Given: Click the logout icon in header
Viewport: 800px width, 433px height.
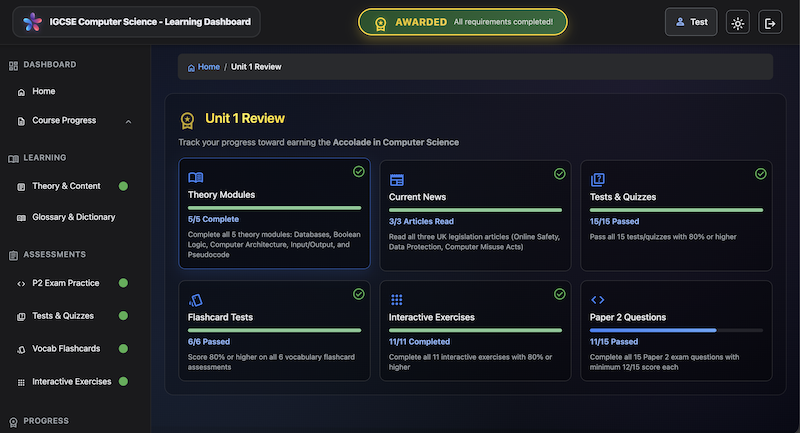Looking at the screenshot, I should point(770,22).
